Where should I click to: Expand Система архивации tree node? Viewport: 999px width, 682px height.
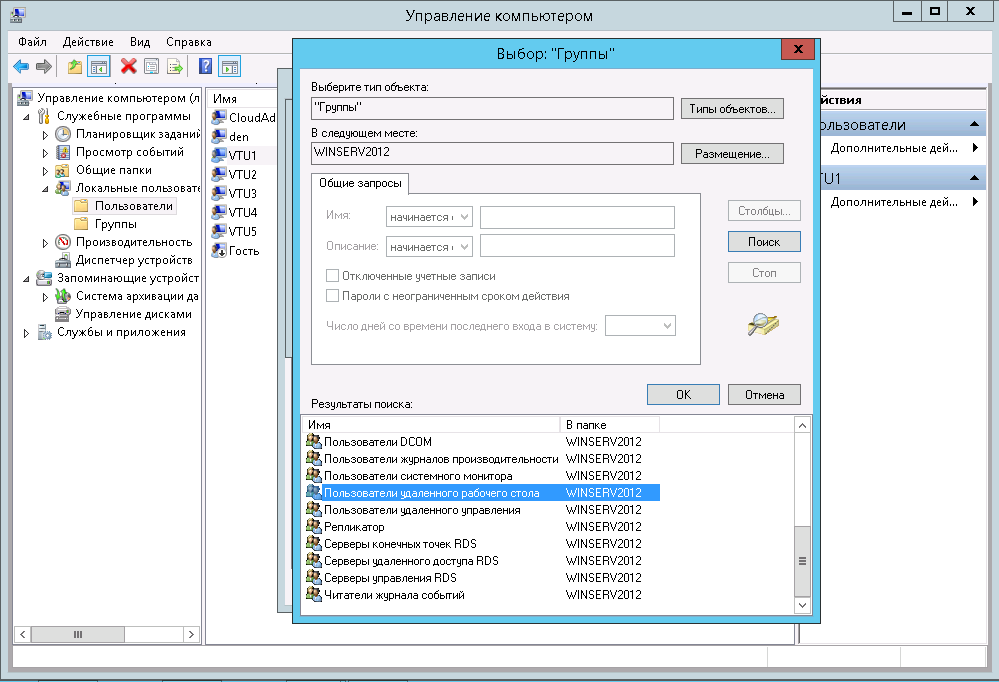click(x=45, y=296)
